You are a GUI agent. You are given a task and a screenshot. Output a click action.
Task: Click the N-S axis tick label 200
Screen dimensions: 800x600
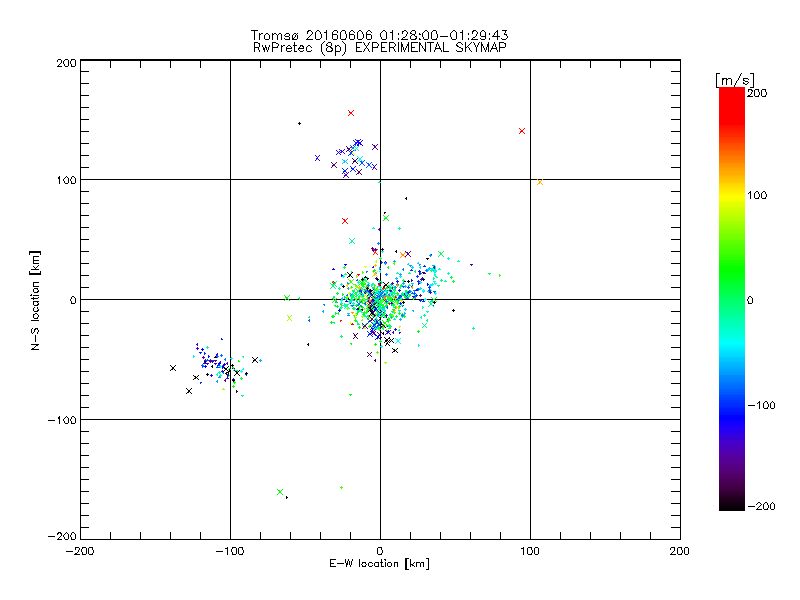tap(67, 63)
